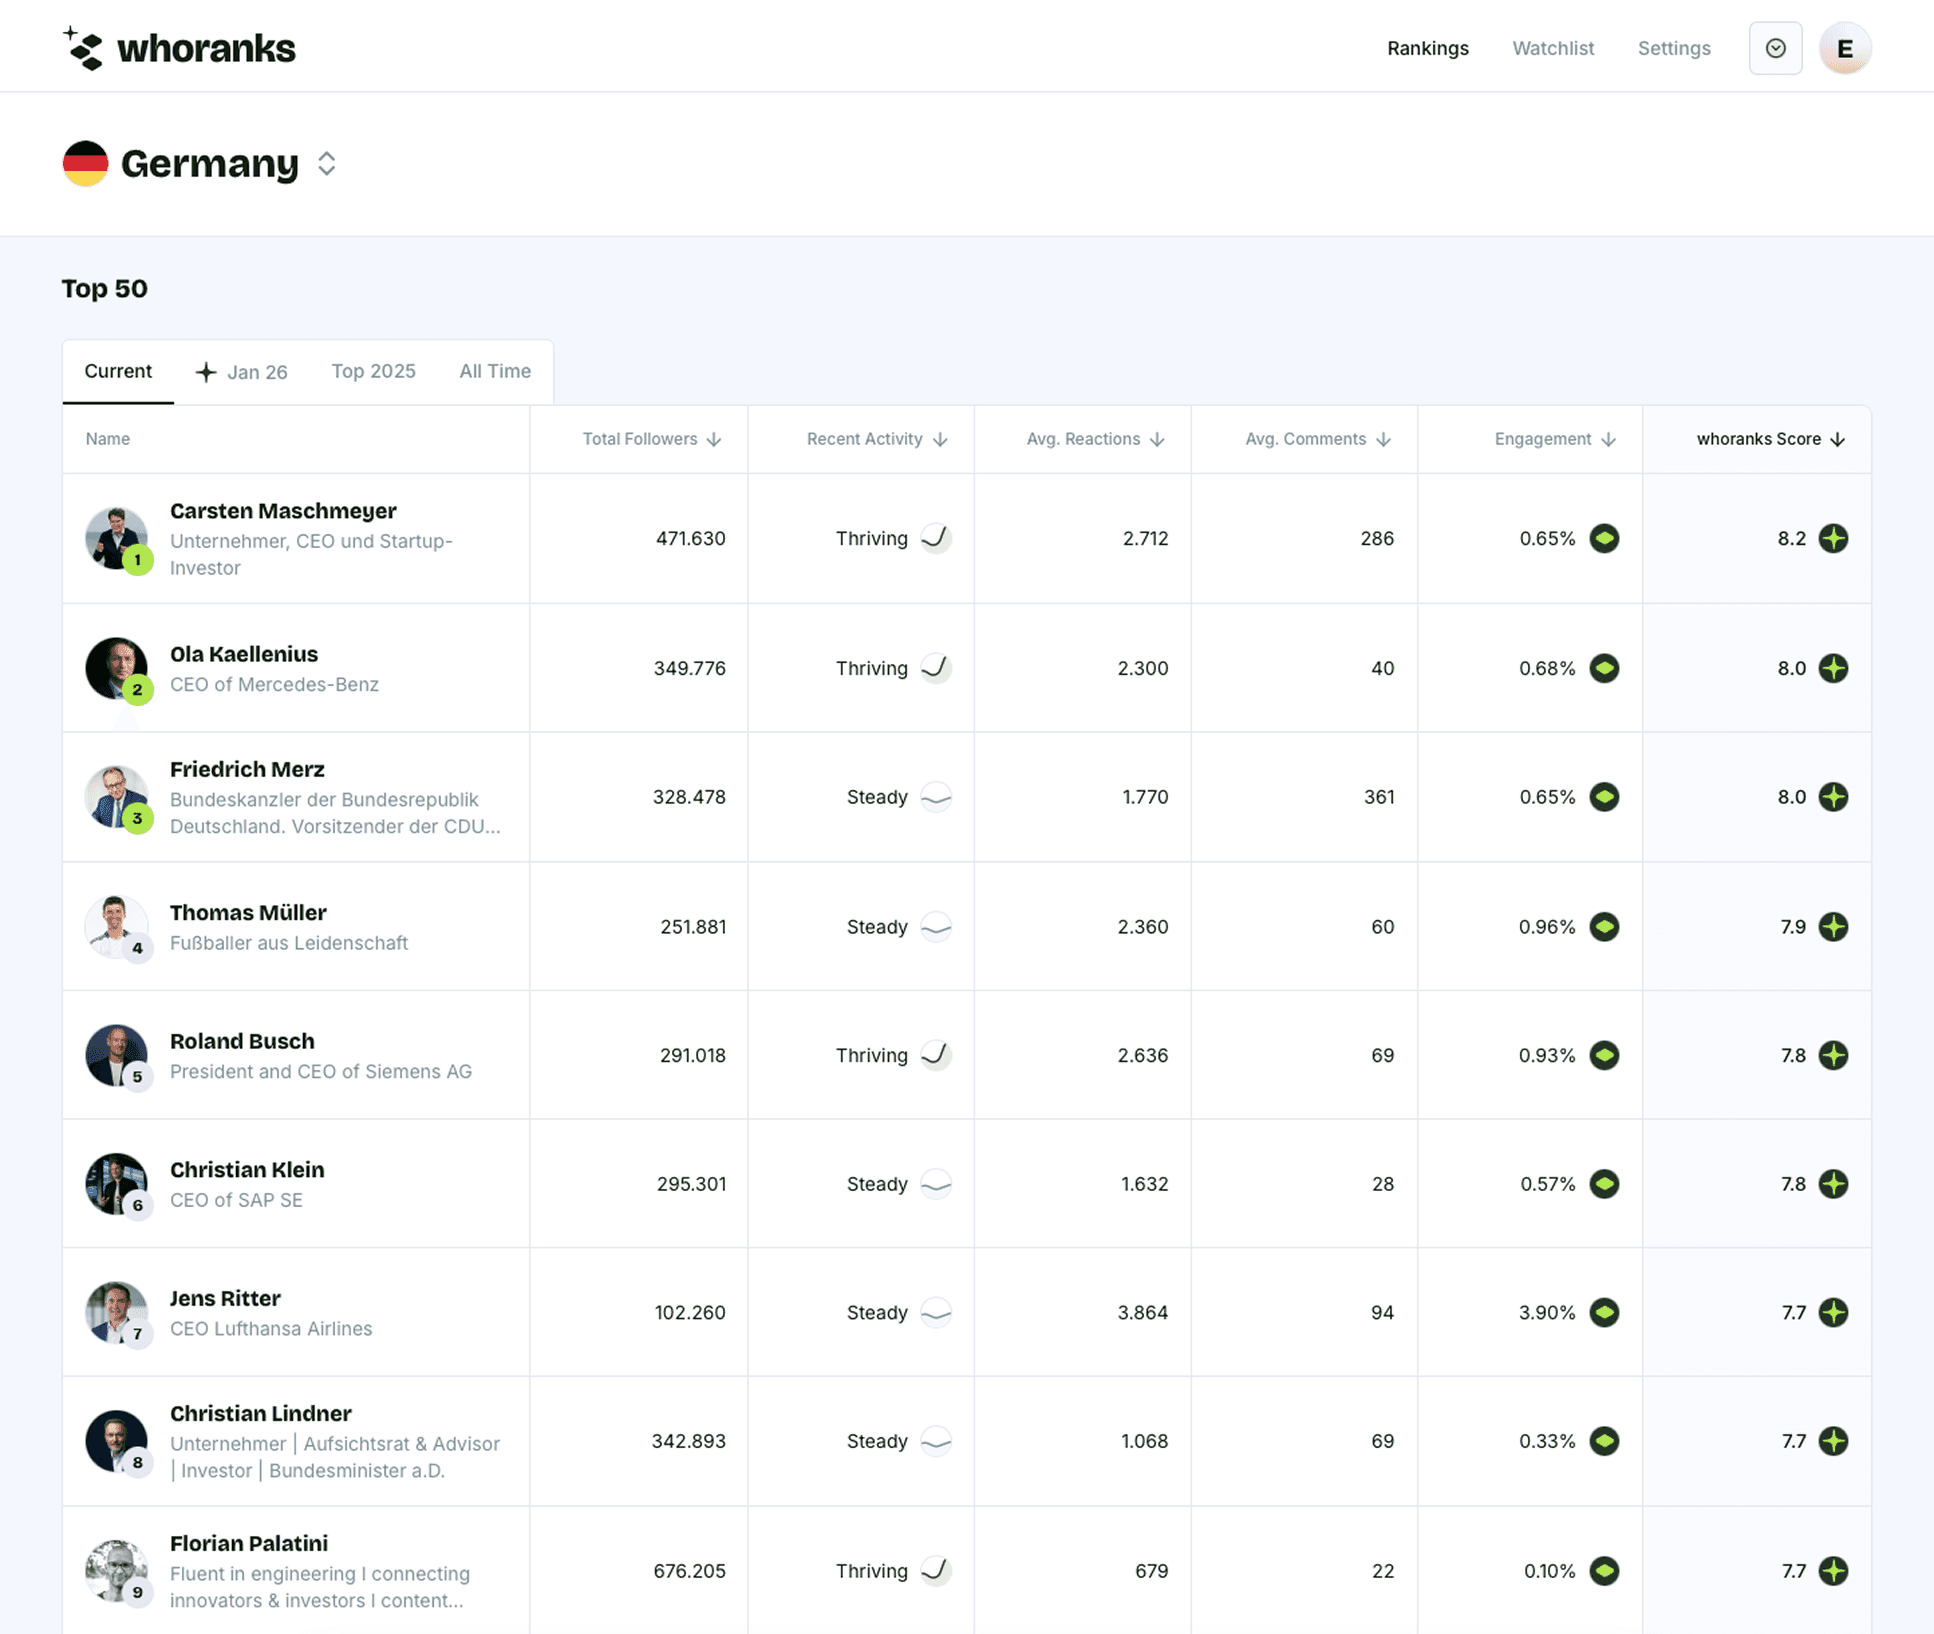
Task: Click the engagement badge icon in Jens Ritter's row
Action: [x=1605, y=1312]
